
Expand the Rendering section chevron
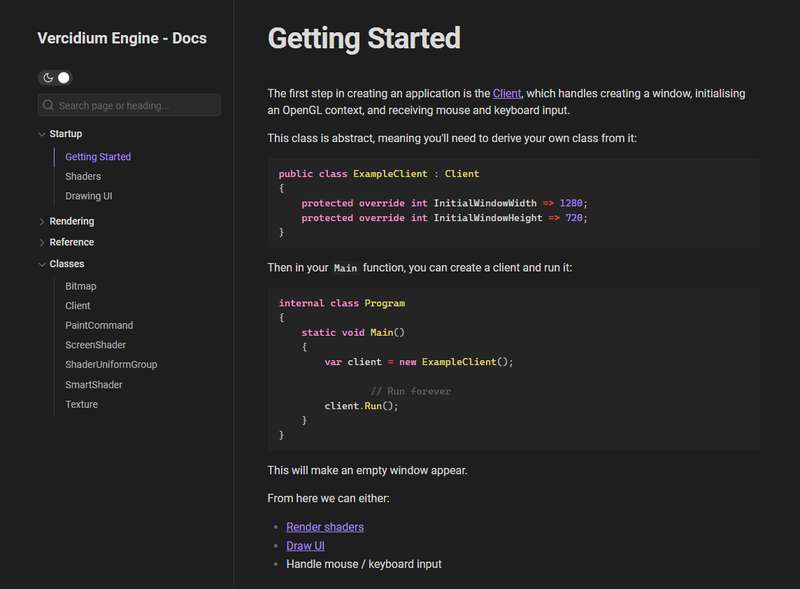tap(42, 222)
